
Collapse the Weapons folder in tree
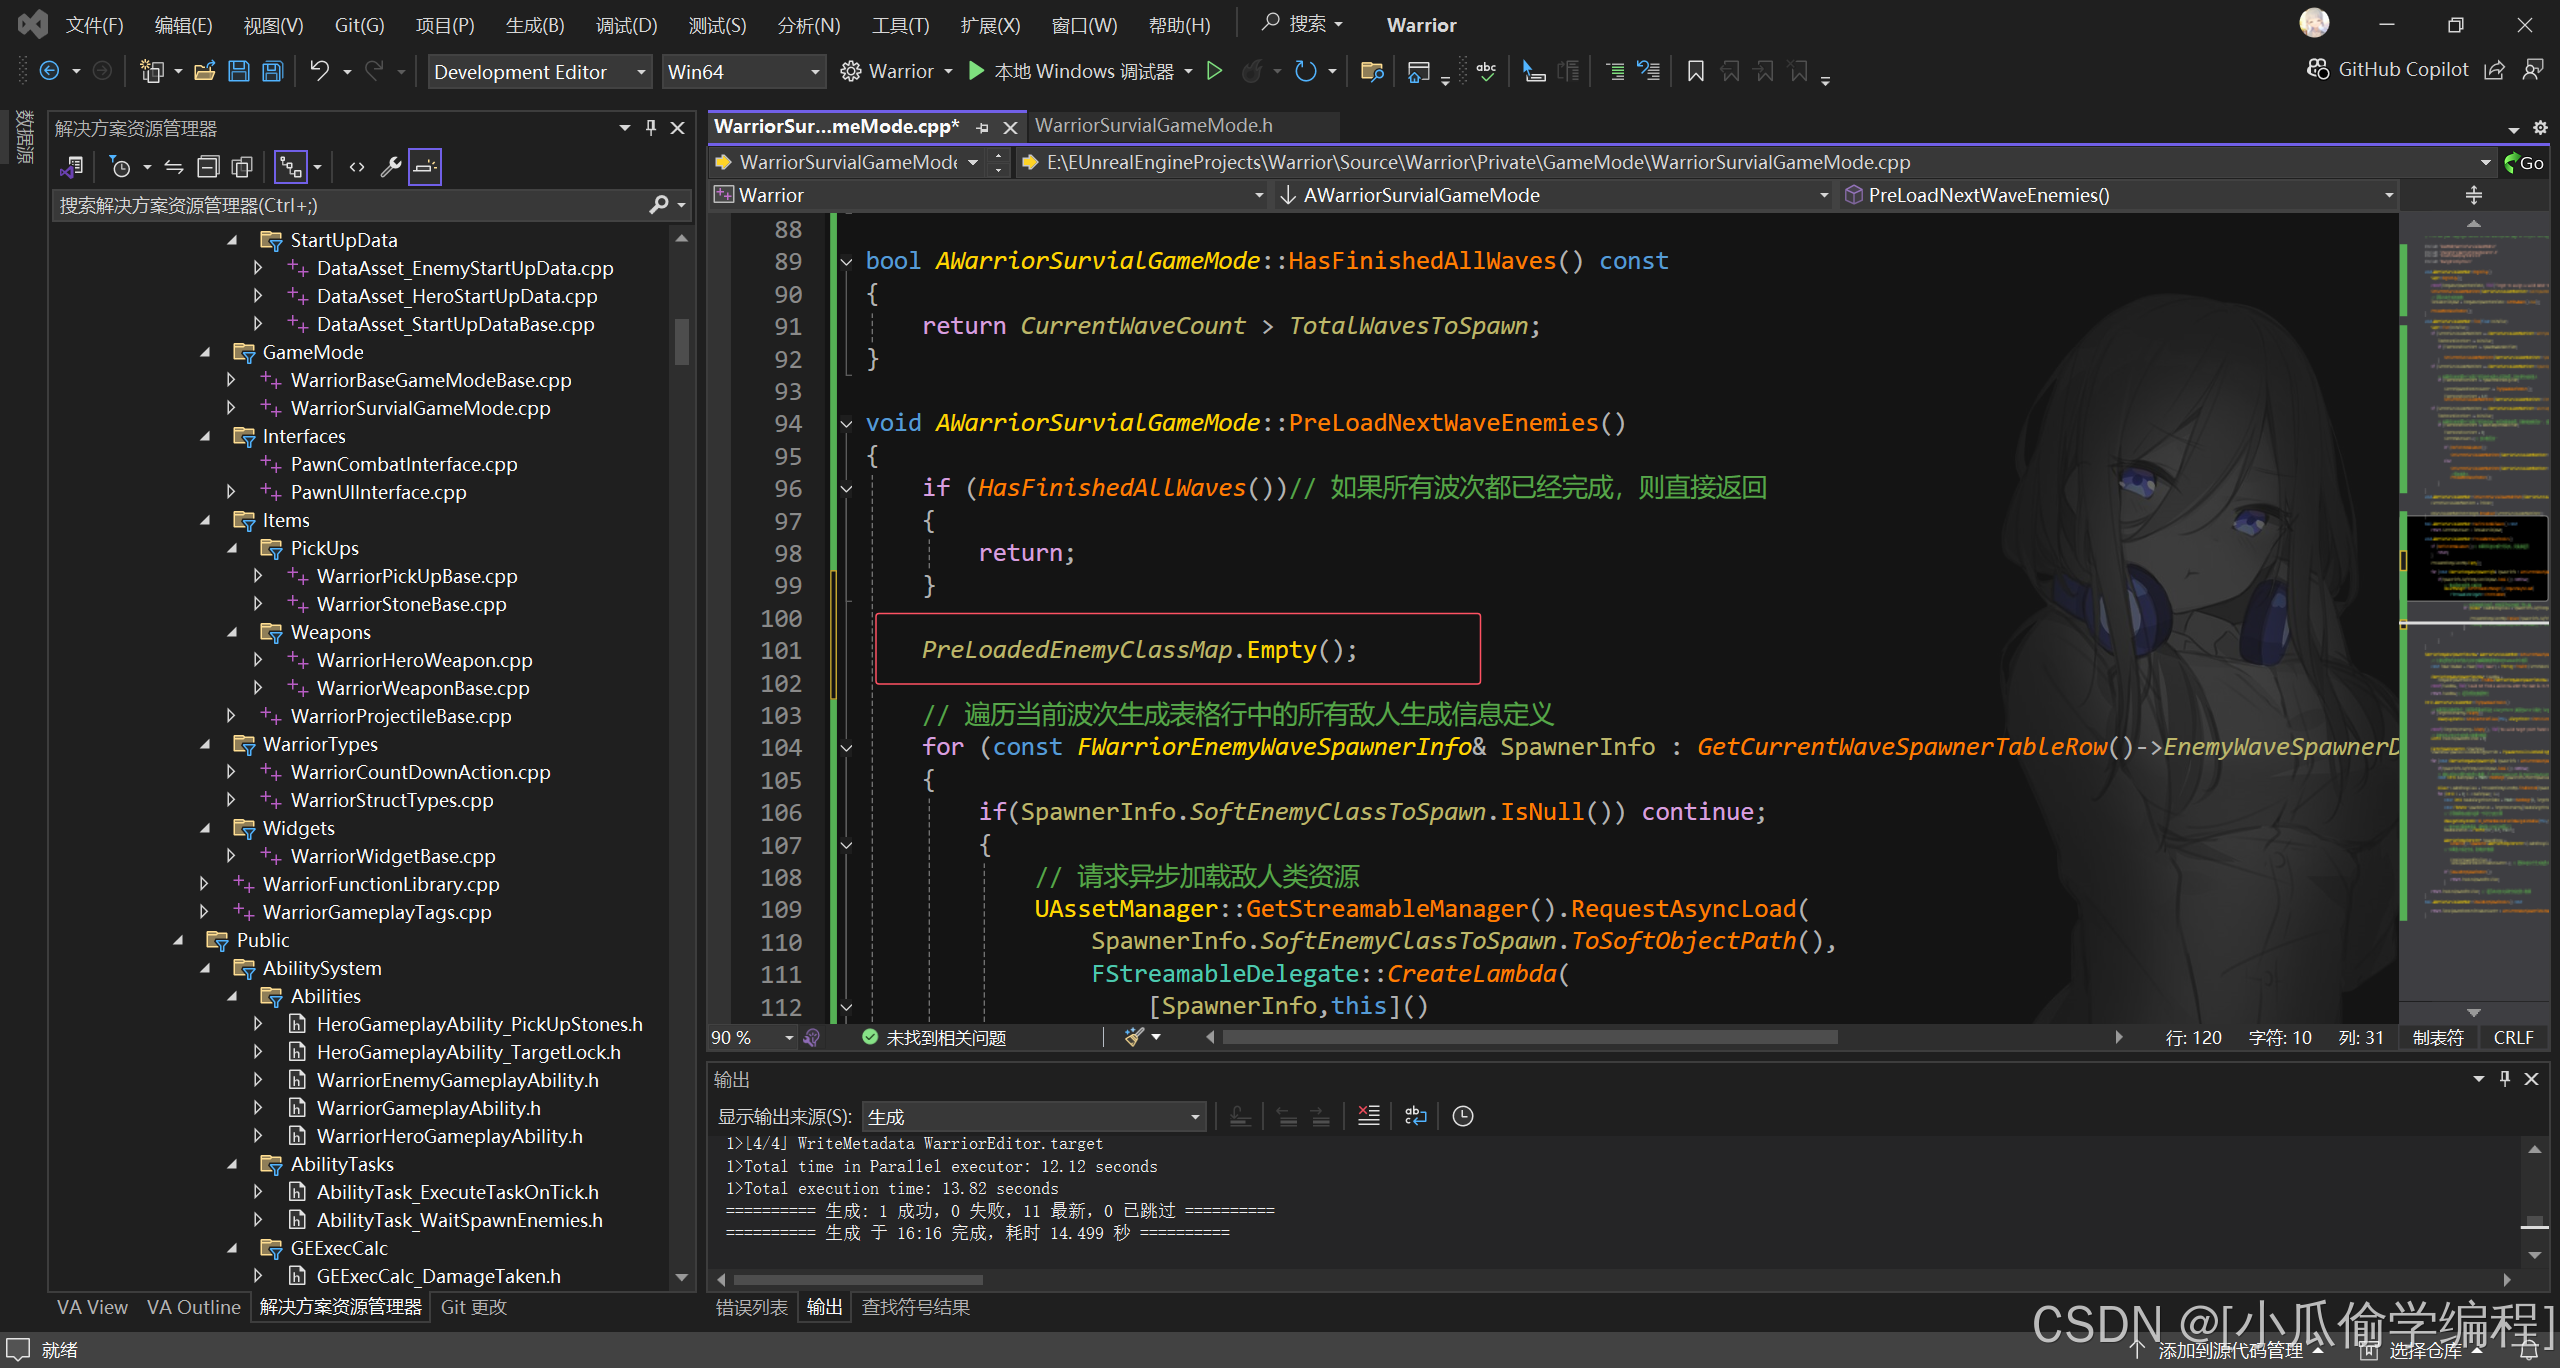(x=232, y=632)
